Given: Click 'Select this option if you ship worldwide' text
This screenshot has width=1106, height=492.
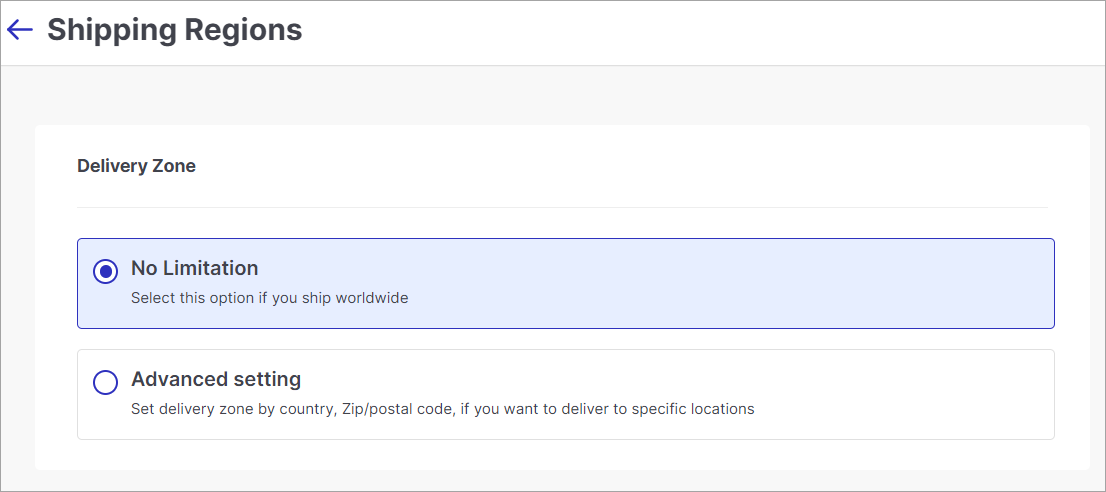Looking at the screenshot, I should coord(269,298).
